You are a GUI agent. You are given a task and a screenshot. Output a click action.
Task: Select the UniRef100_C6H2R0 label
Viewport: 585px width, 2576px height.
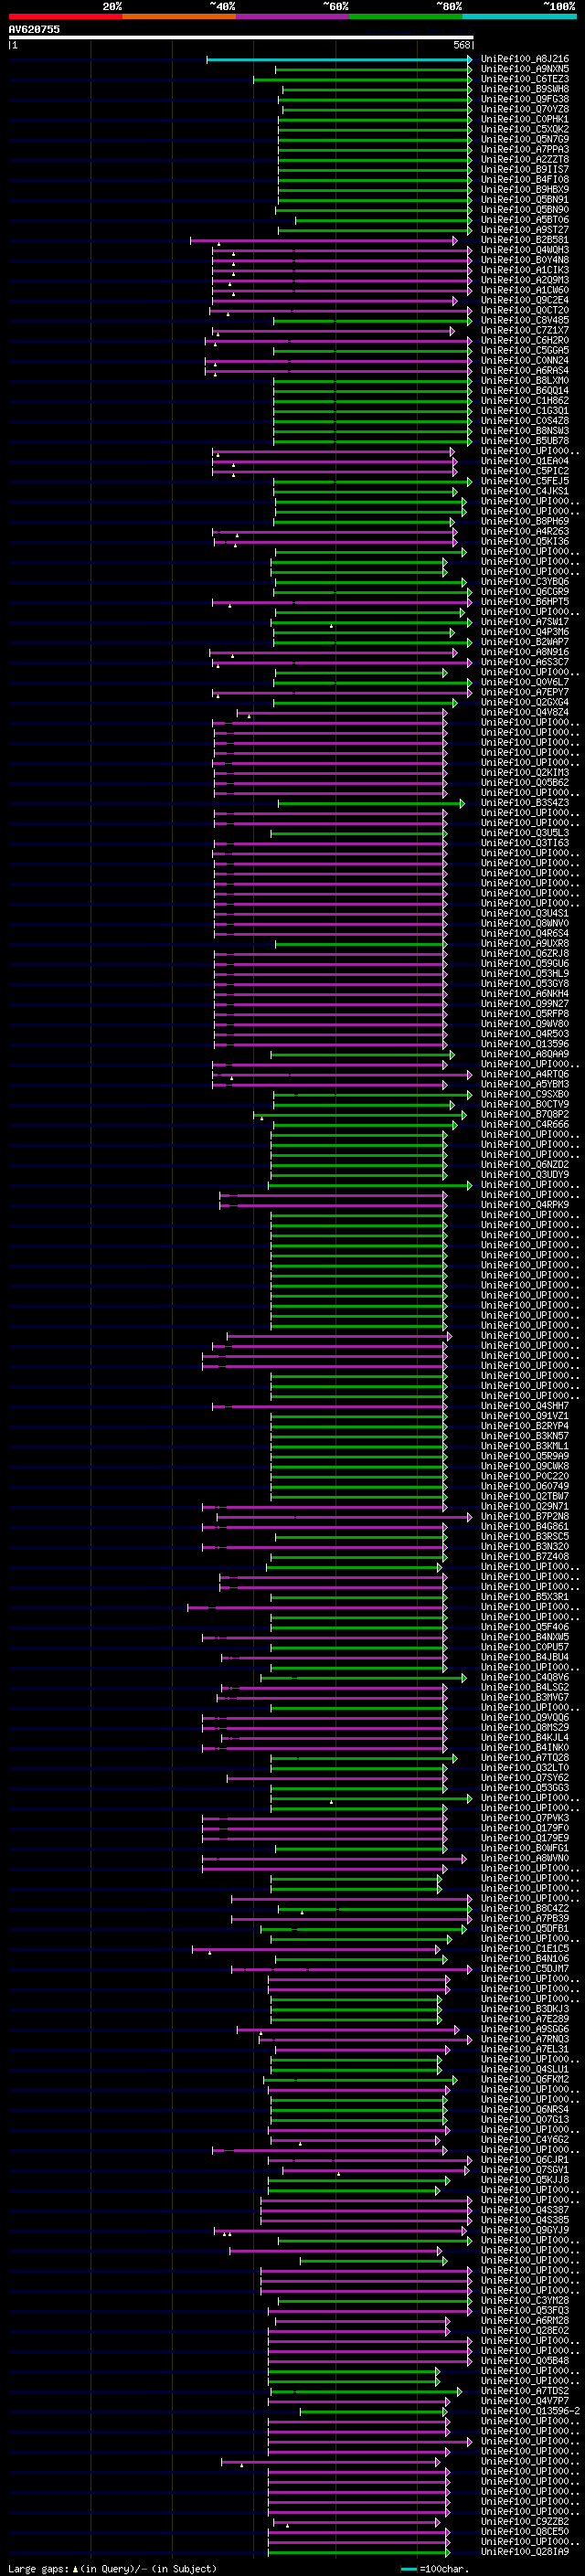pyautogui.click(x=525, y=340)
